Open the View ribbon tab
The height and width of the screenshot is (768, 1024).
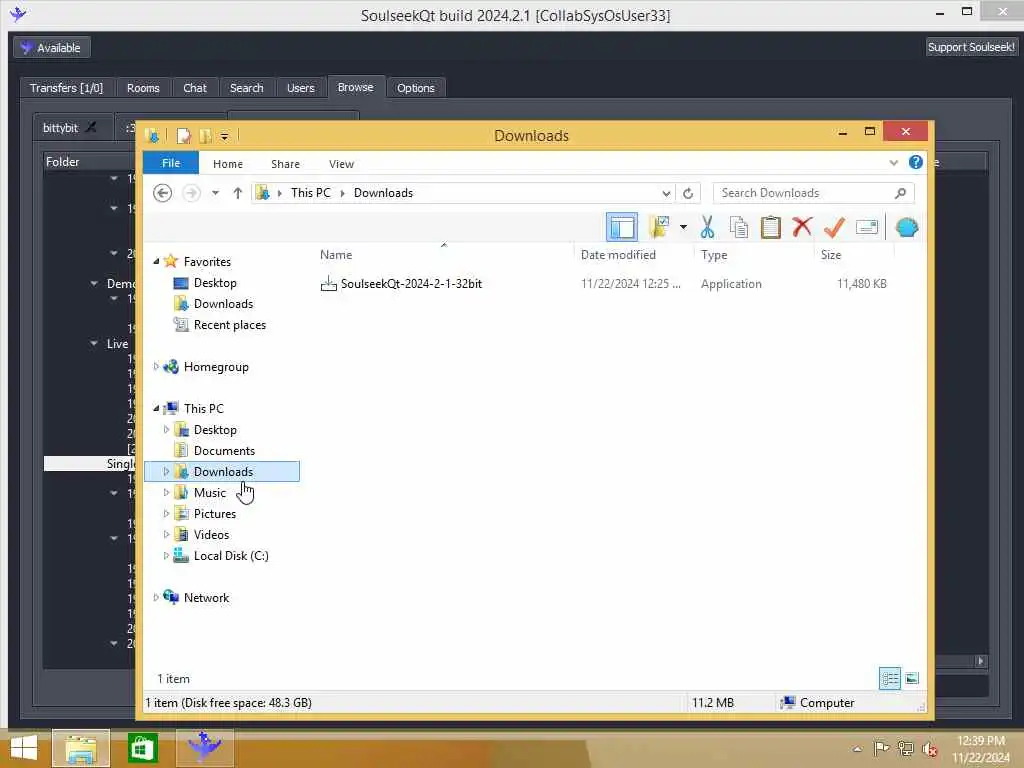click(x=342, y=164)
